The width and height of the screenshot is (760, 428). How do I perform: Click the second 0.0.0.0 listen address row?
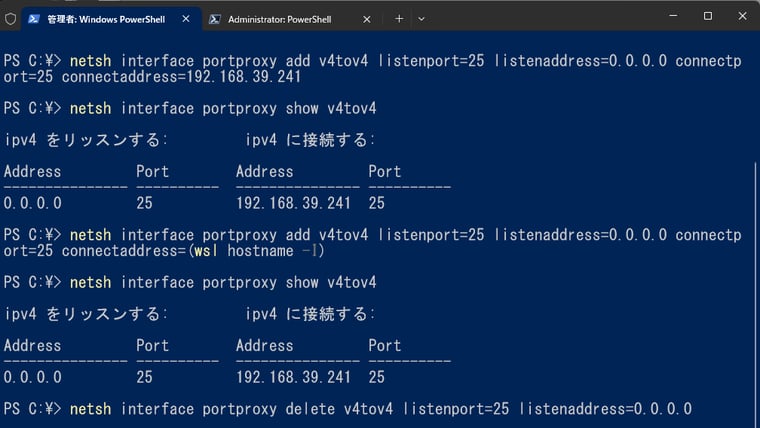[32, 377]
